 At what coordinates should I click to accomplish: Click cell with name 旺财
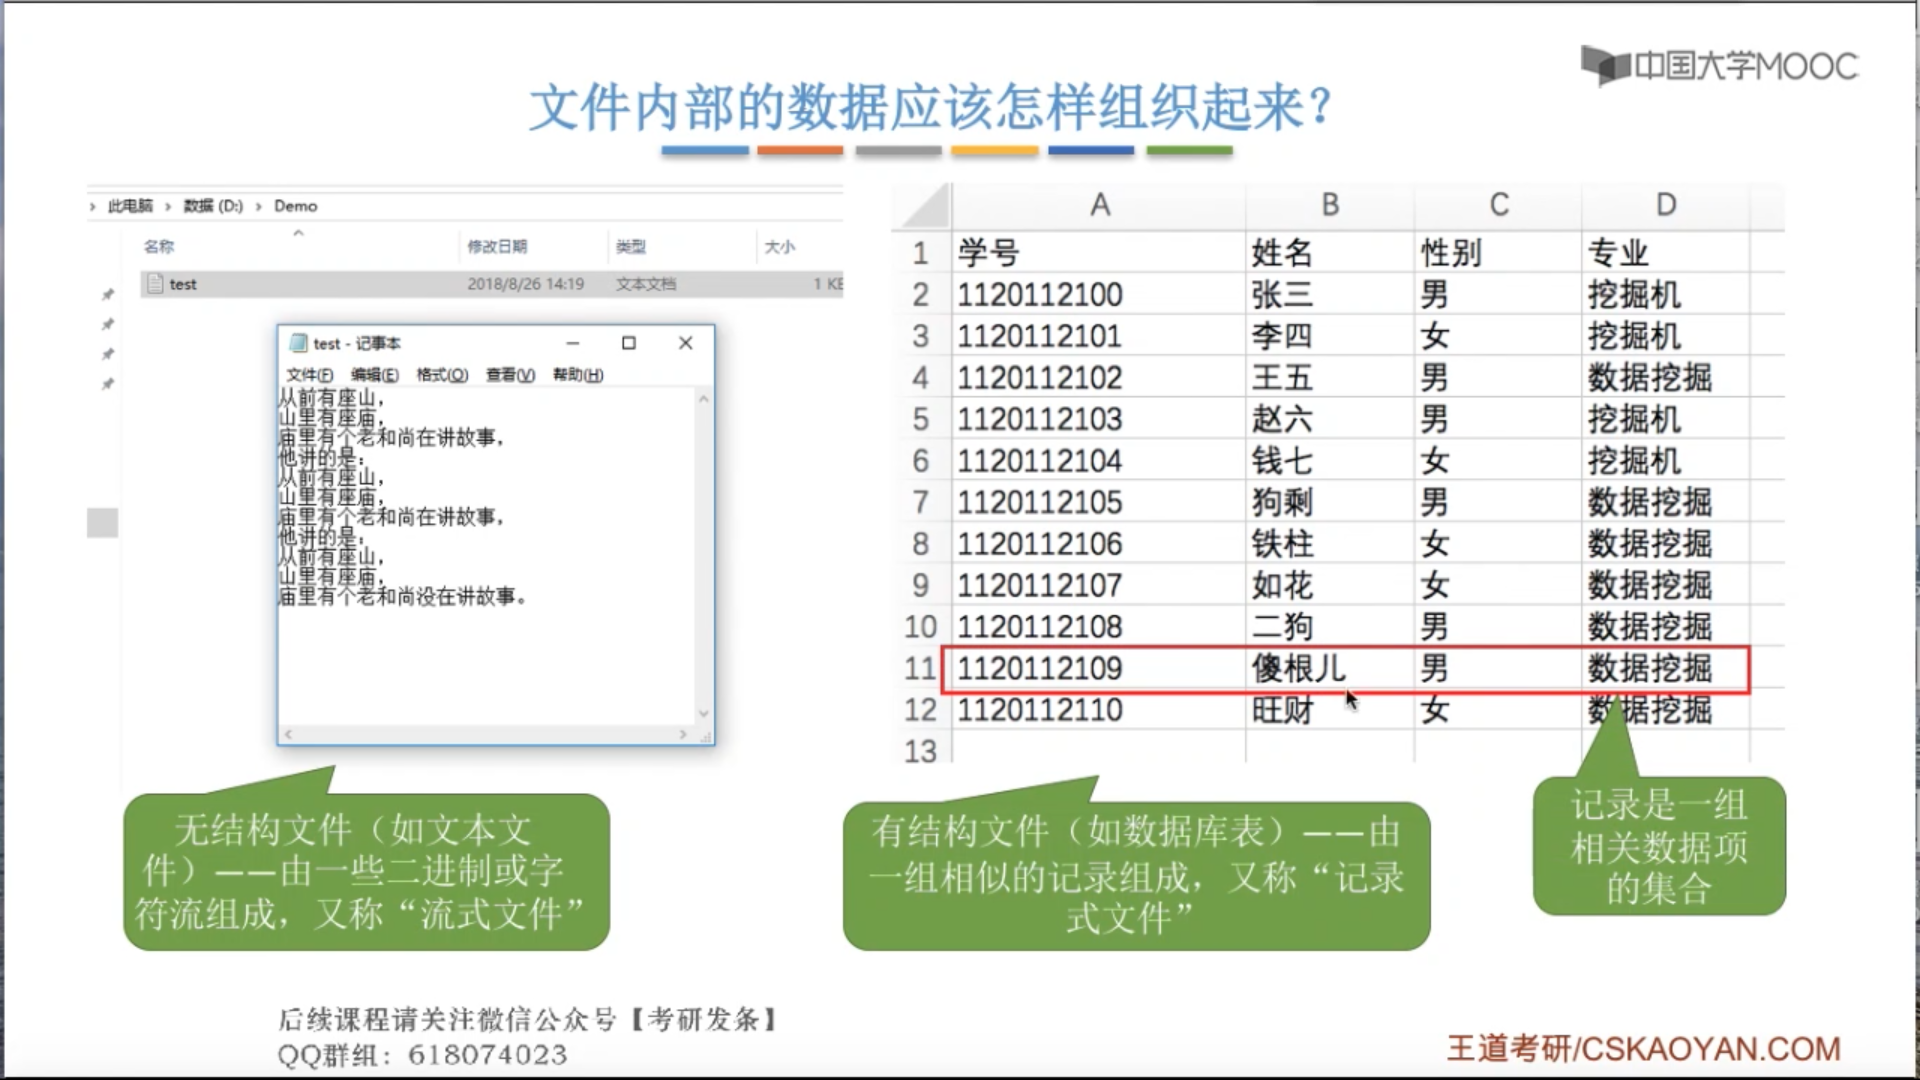tap(1330, 710)
